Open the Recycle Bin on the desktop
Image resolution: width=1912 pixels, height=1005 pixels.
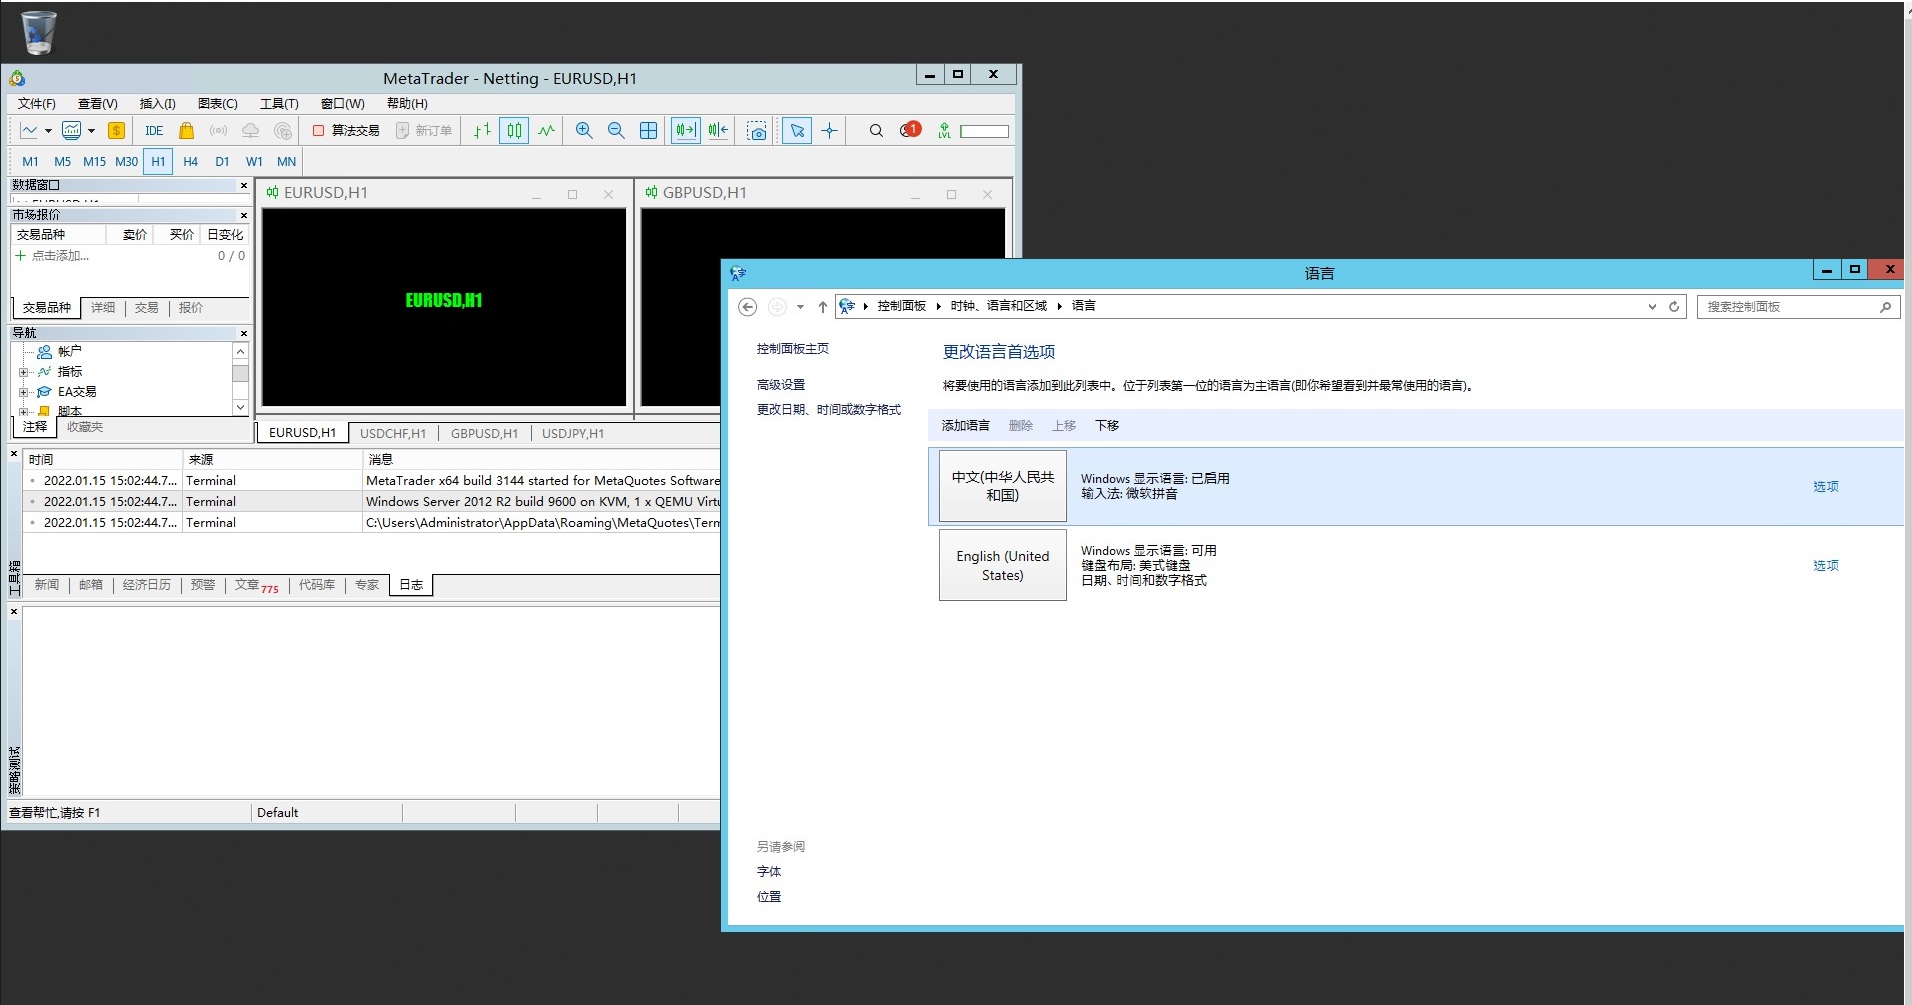39,33
